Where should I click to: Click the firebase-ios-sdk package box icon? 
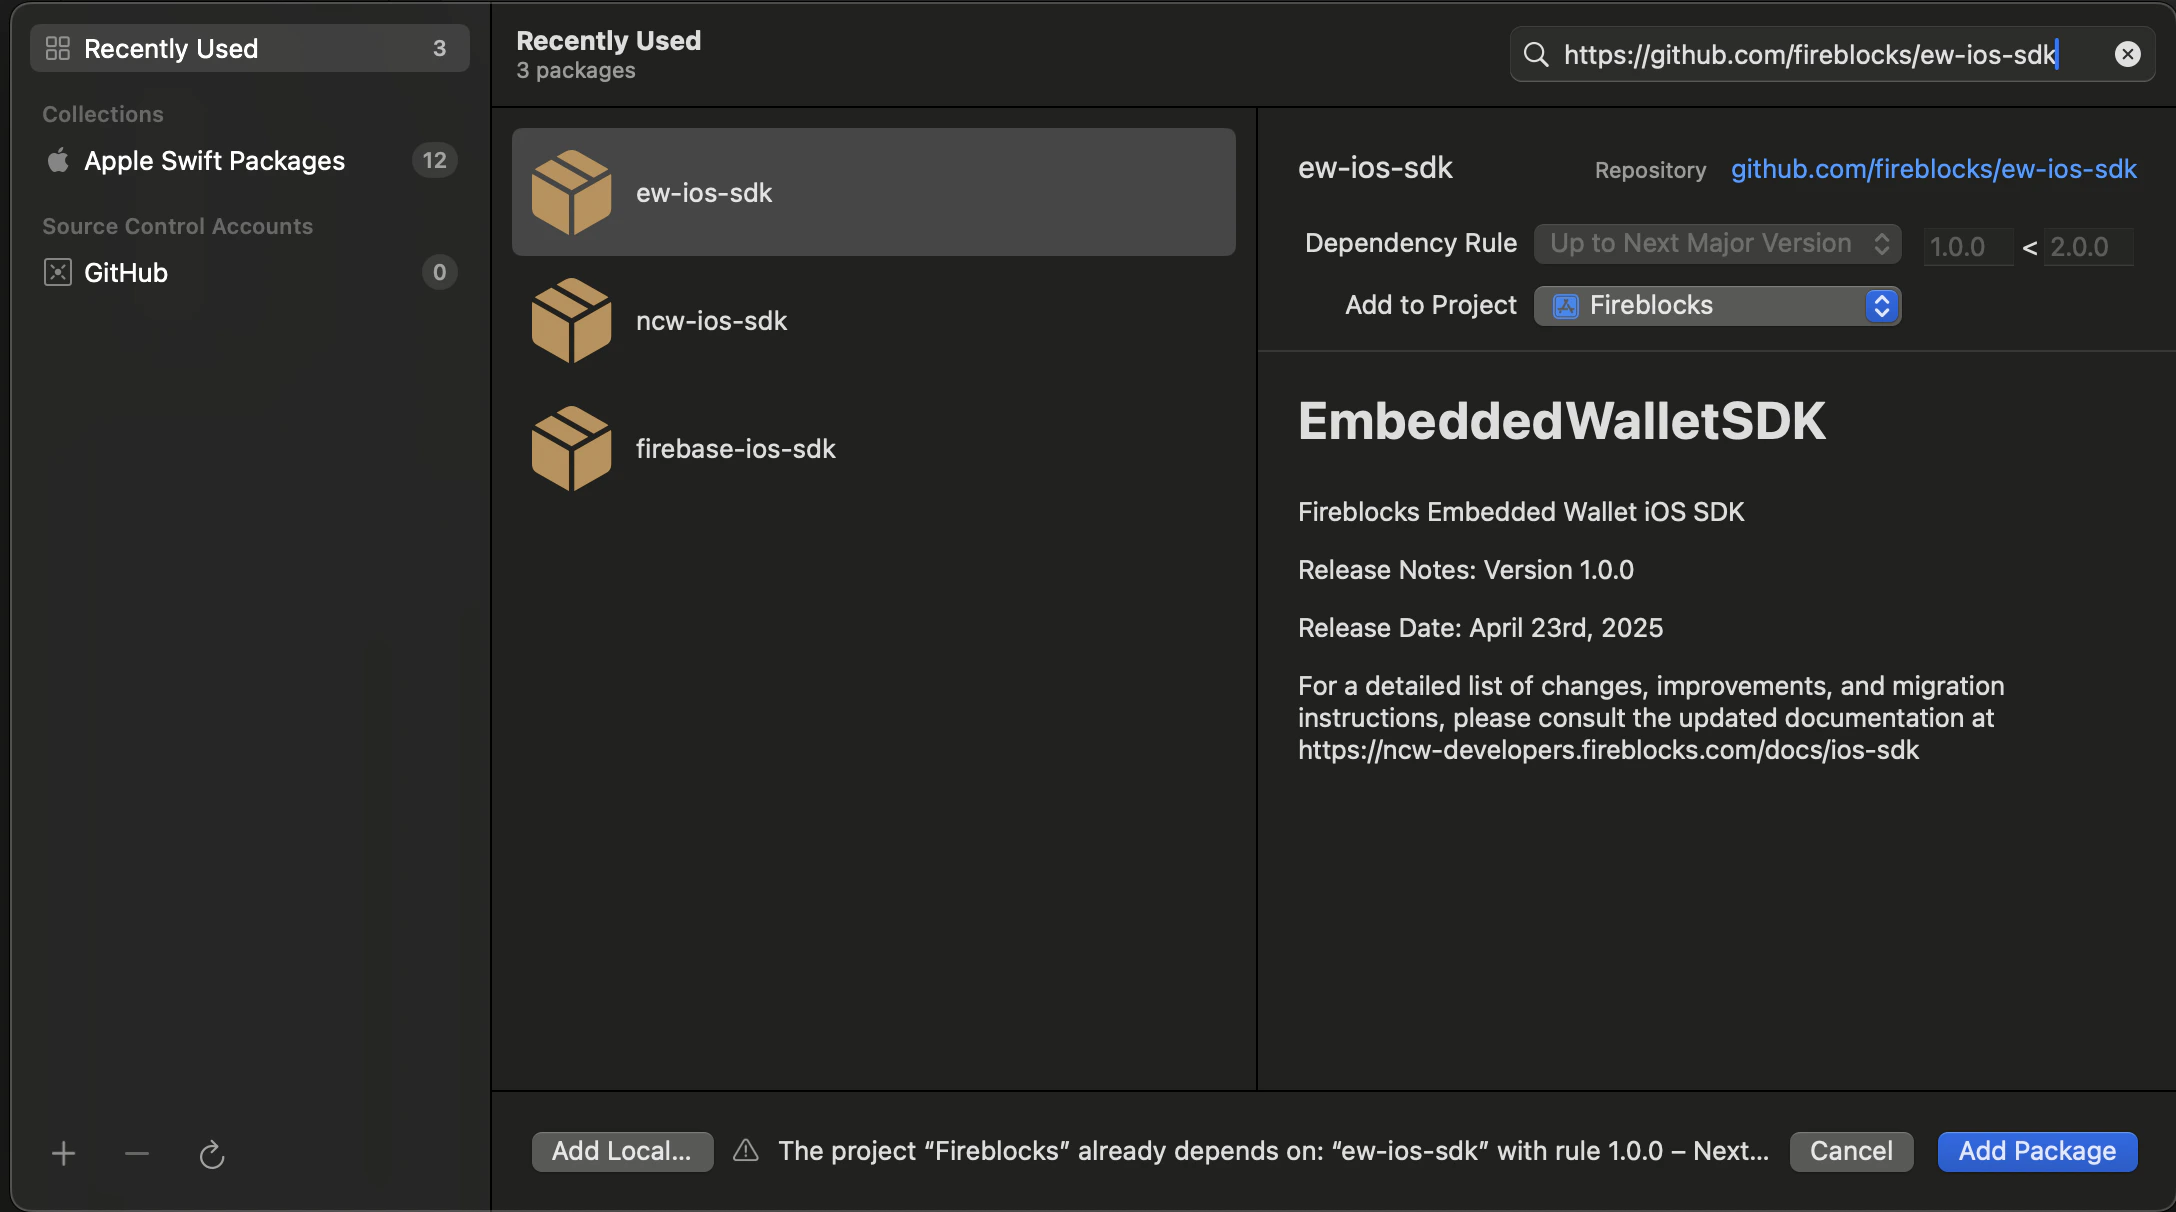pos(571,448)
